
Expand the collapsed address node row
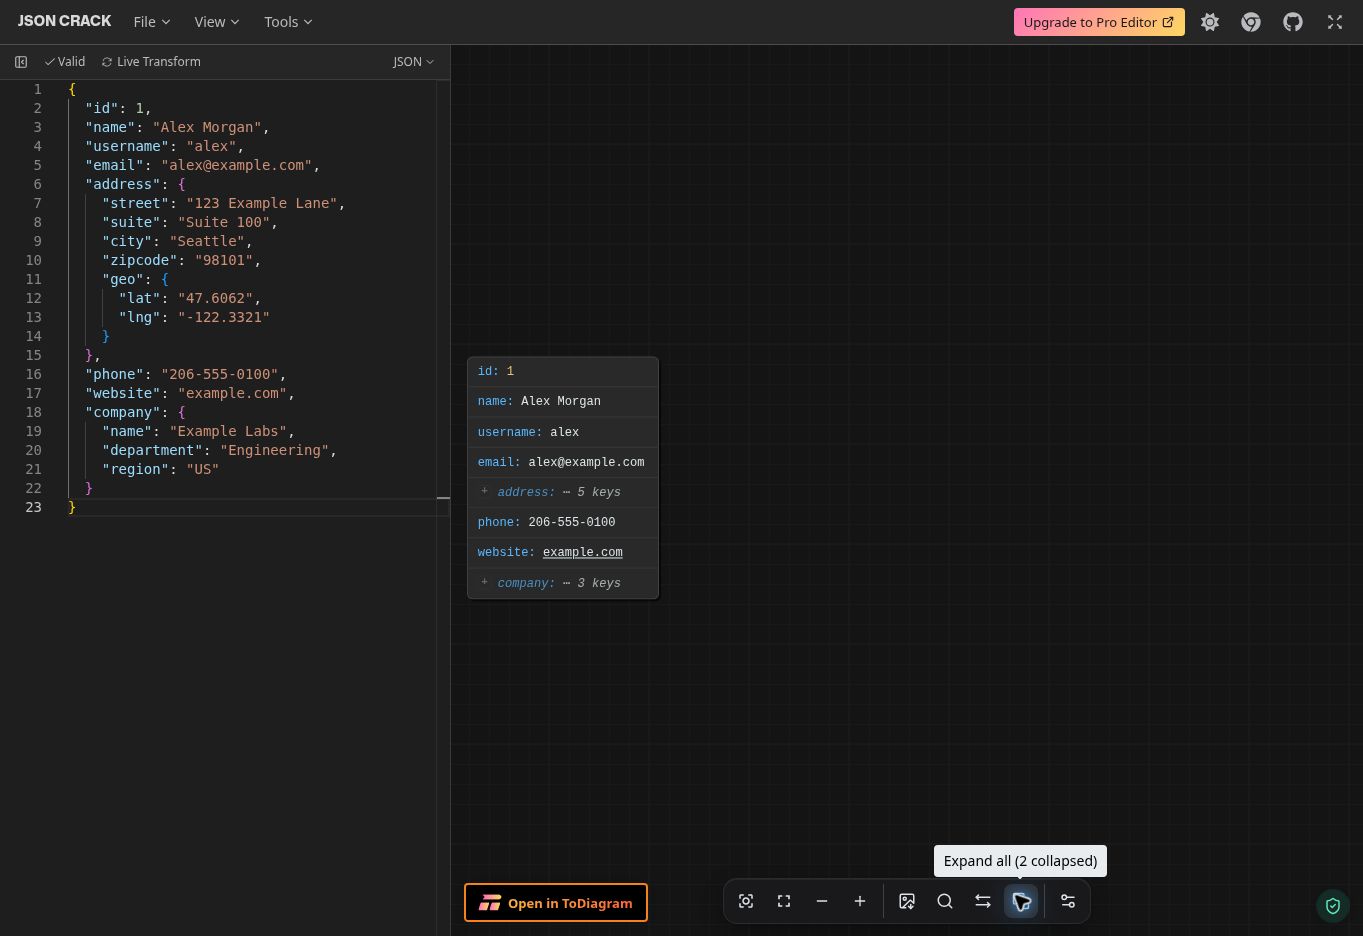[x=563, y=492]
